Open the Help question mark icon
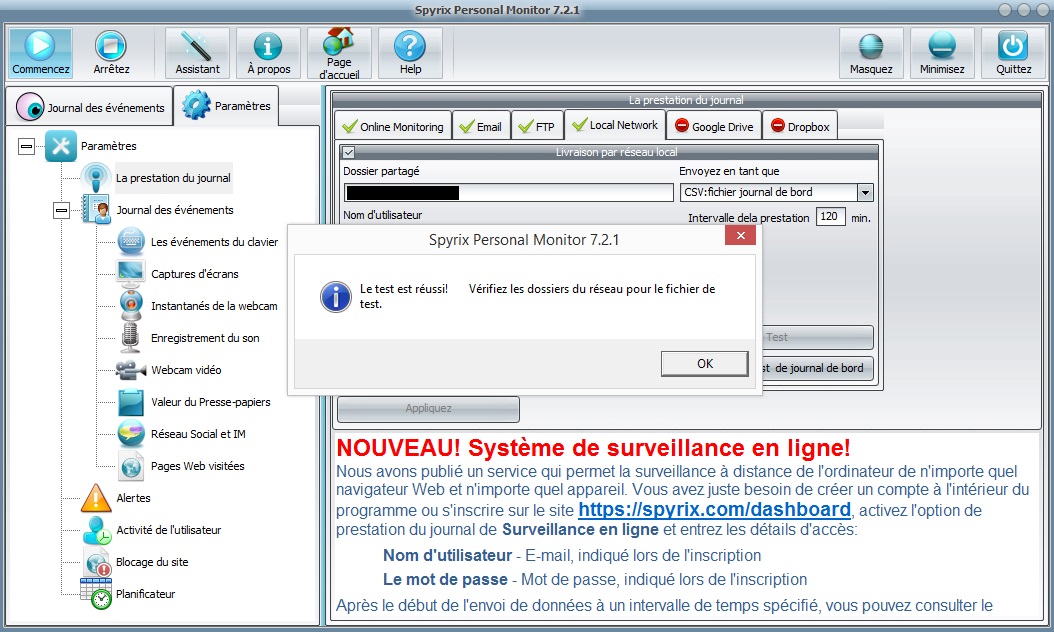 coord(410,46)
